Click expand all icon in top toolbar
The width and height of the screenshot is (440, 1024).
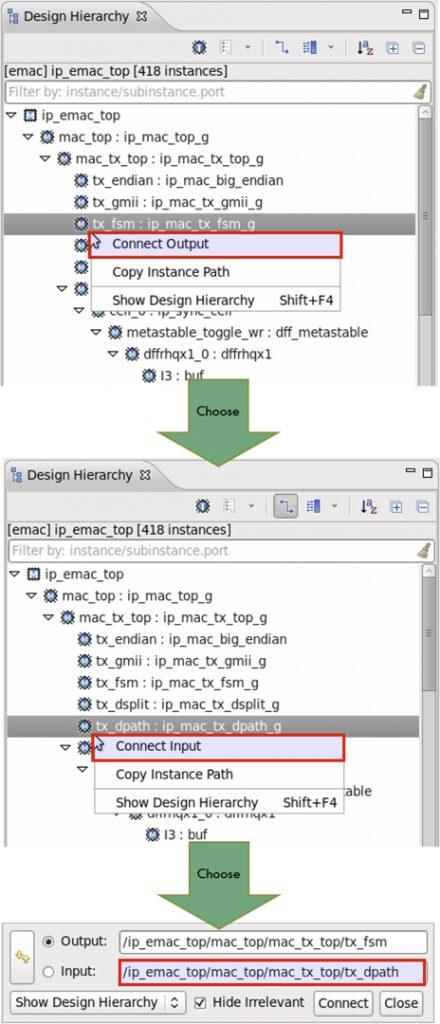tap(392, 48)
